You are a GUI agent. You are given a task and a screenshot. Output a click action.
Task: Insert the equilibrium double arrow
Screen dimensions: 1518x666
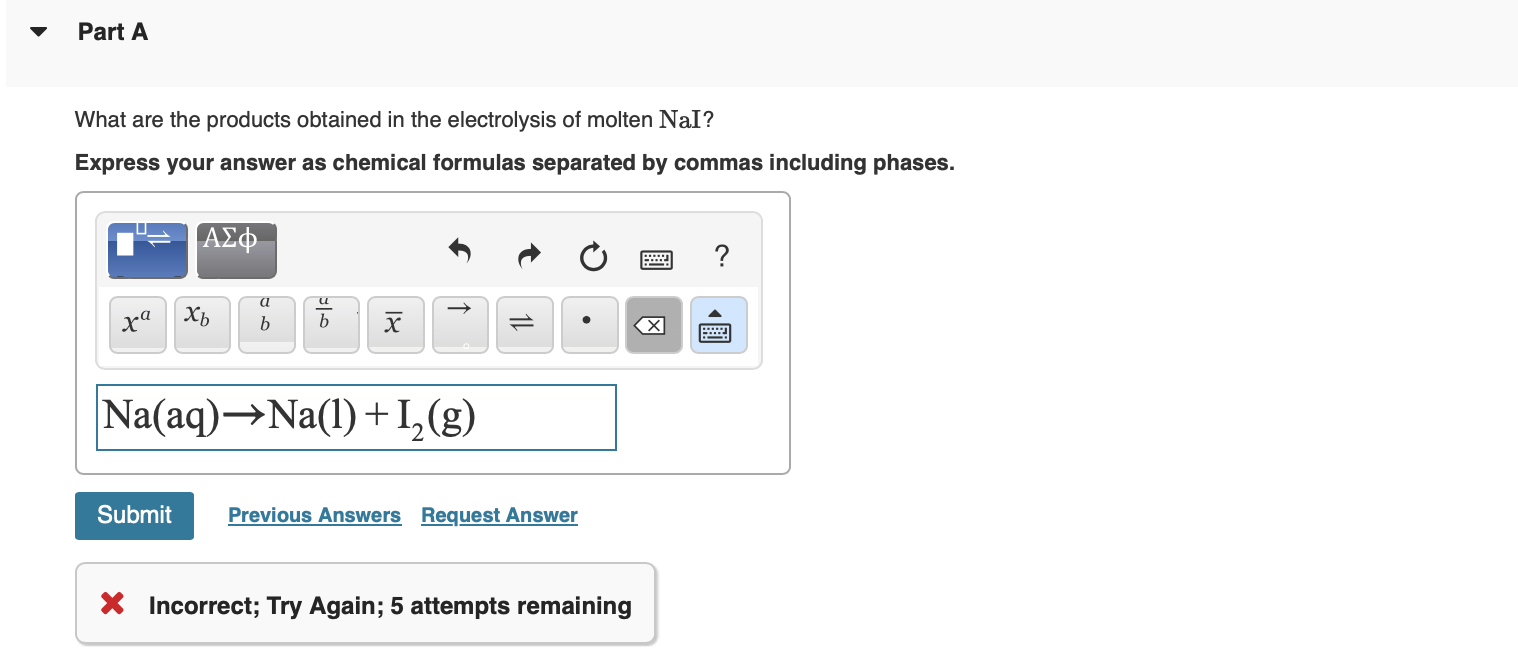pyautogui.click(x=524, y=324)
